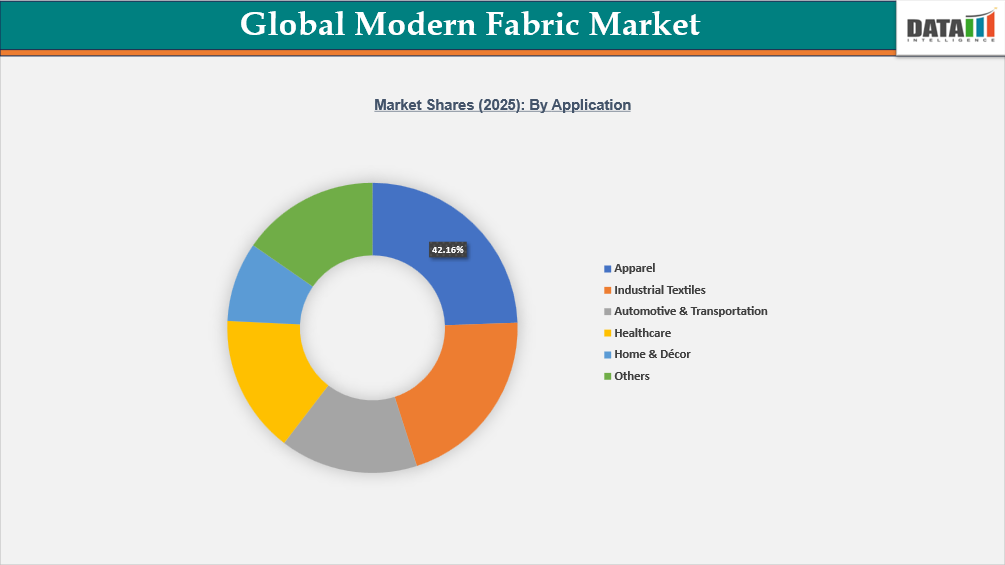Select the Healthcare legend label
This screenshot has height=565, width=1005.
point(642,332)
